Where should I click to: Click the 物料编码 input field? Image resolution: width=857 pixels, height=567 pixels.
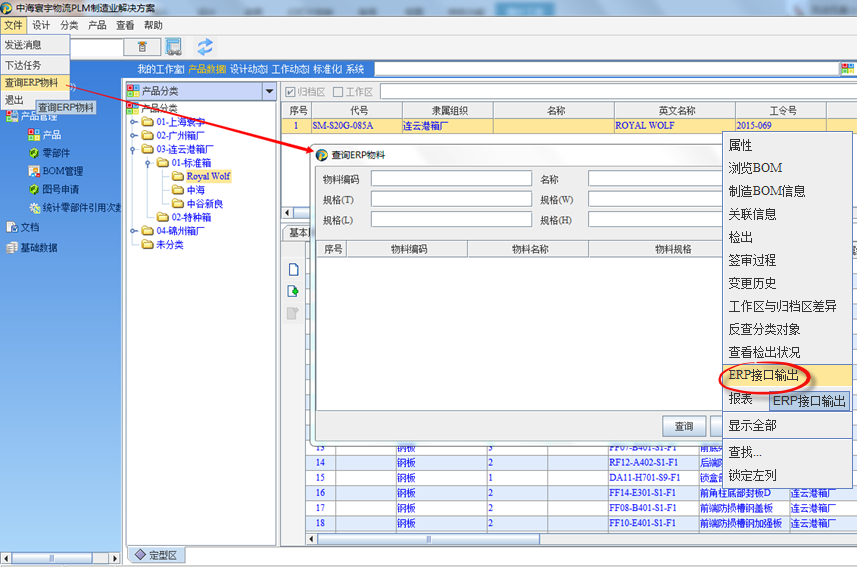pos(451,179)
